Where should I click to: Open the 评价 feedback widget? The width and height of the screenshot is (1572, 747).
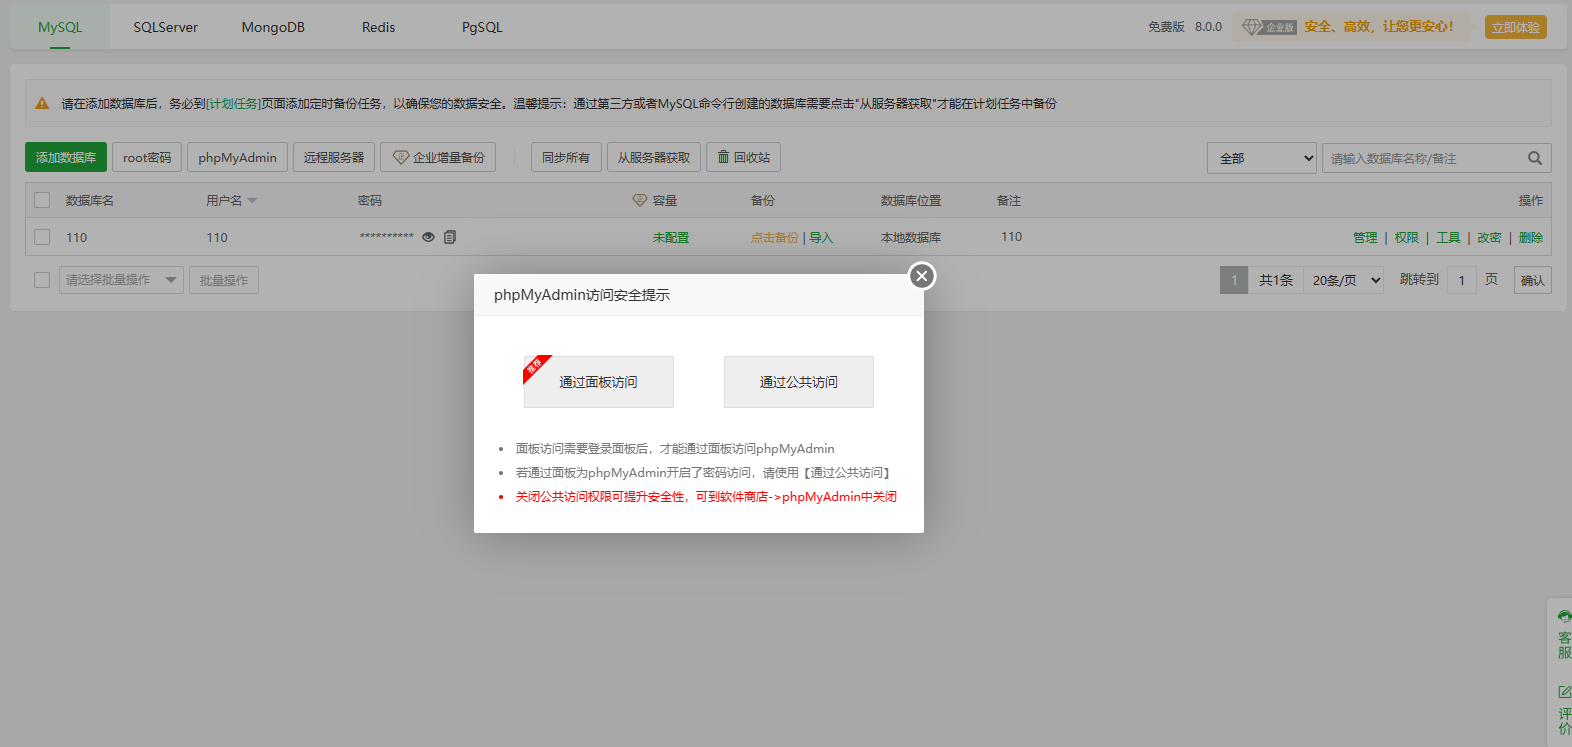coord(1564,709)
